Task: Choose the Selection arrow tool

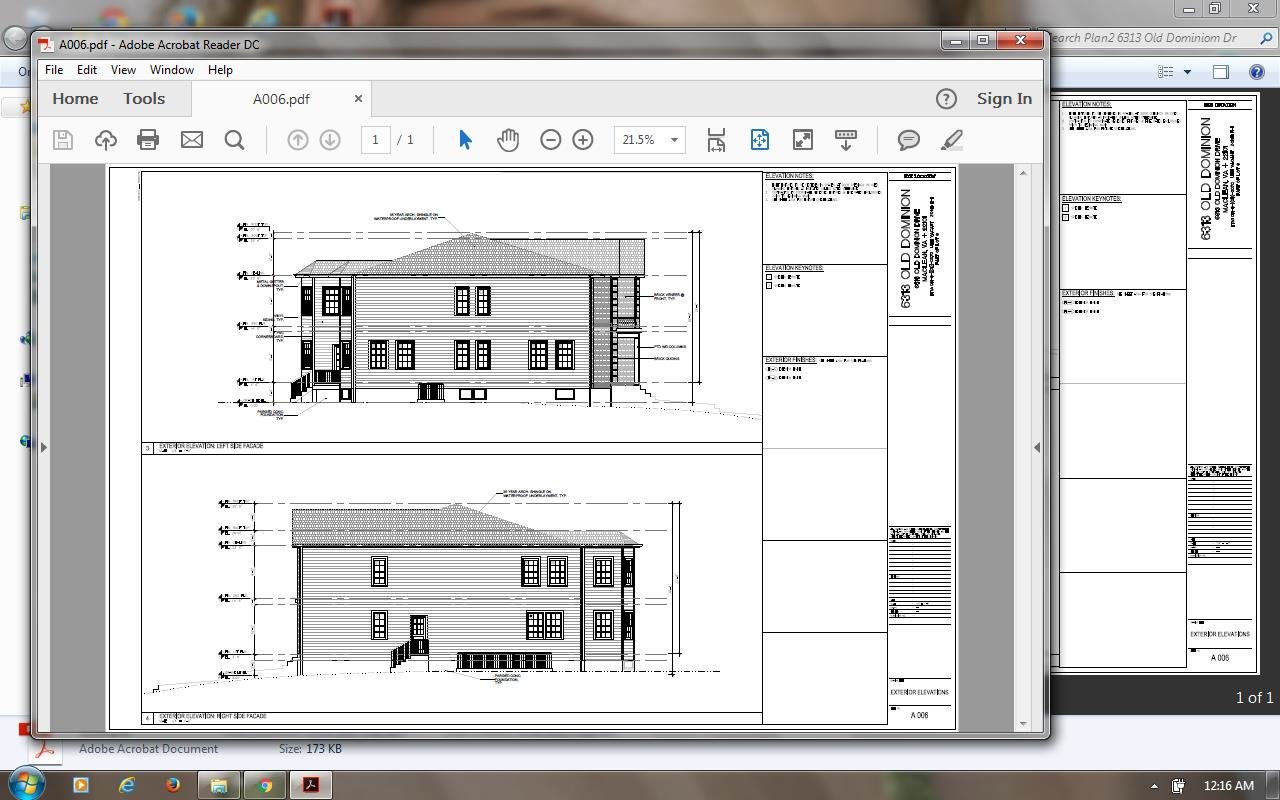Action: click(465, 140)
